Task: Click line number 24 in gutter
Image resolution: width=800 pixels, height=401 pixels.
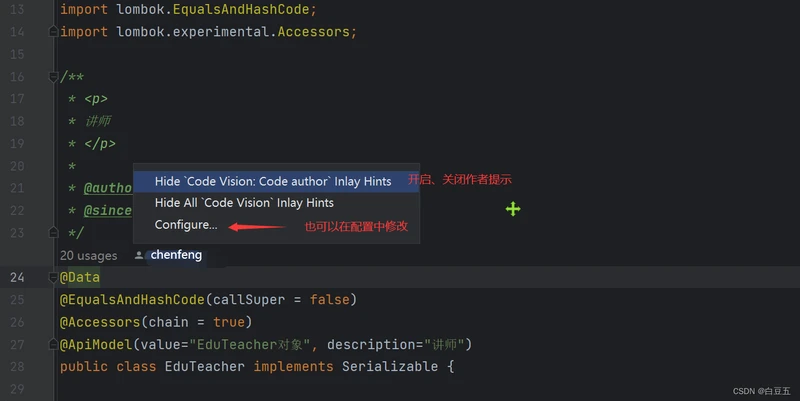Action: [x=16, y=277]
